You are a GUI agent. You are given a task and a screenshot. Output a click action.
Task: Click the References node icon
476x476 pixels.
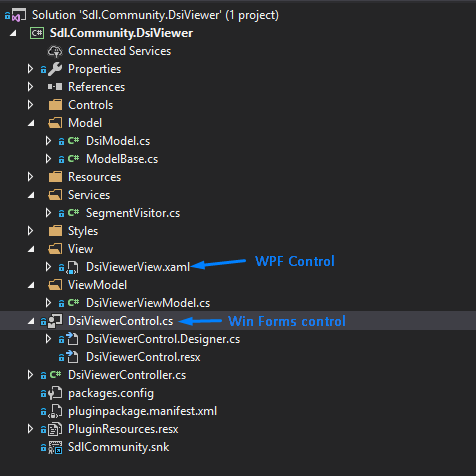[55, 87]
